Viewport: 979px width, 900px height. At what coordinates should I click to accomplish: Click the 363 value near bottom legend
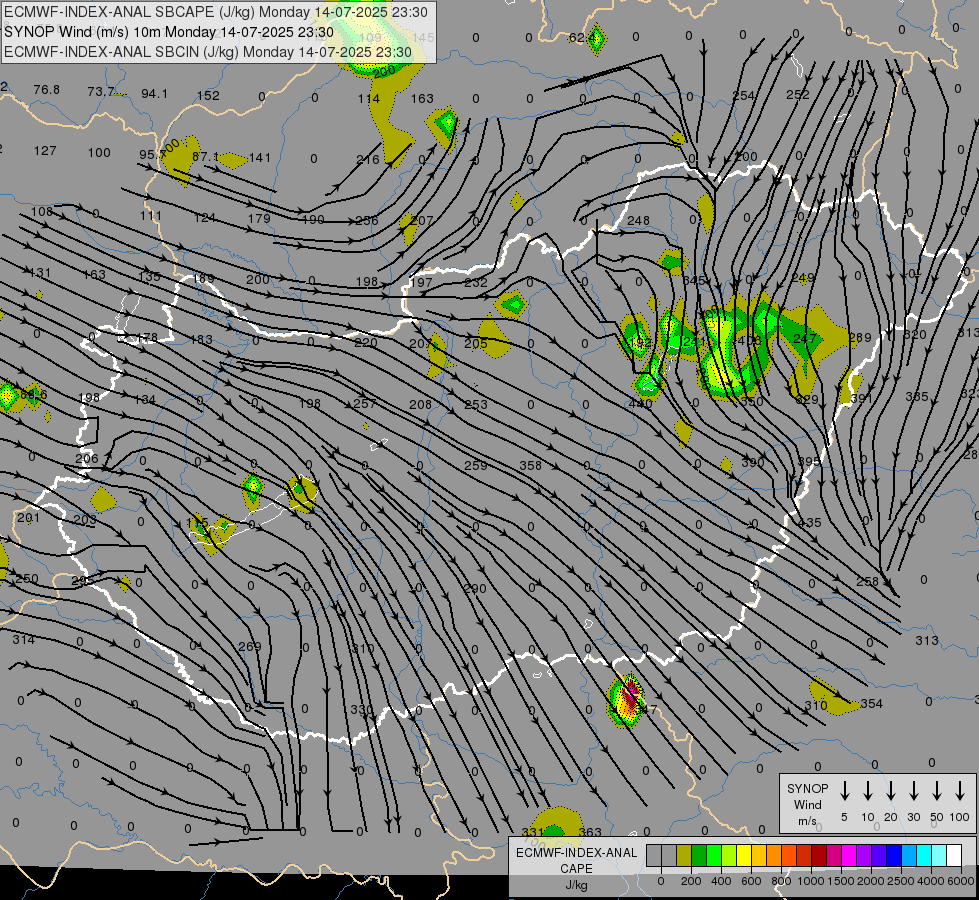tap(589, 832)
